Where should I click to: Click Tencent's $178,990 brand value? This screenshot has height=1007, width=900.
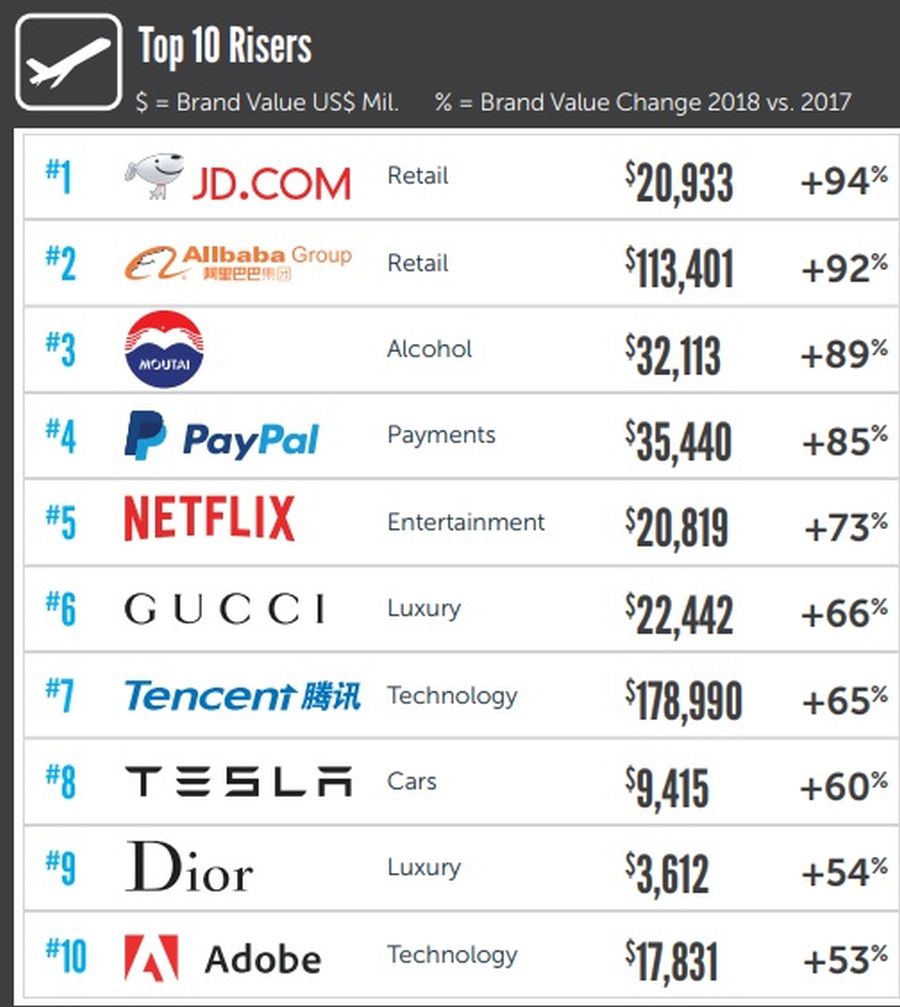(x=684, y=700)
